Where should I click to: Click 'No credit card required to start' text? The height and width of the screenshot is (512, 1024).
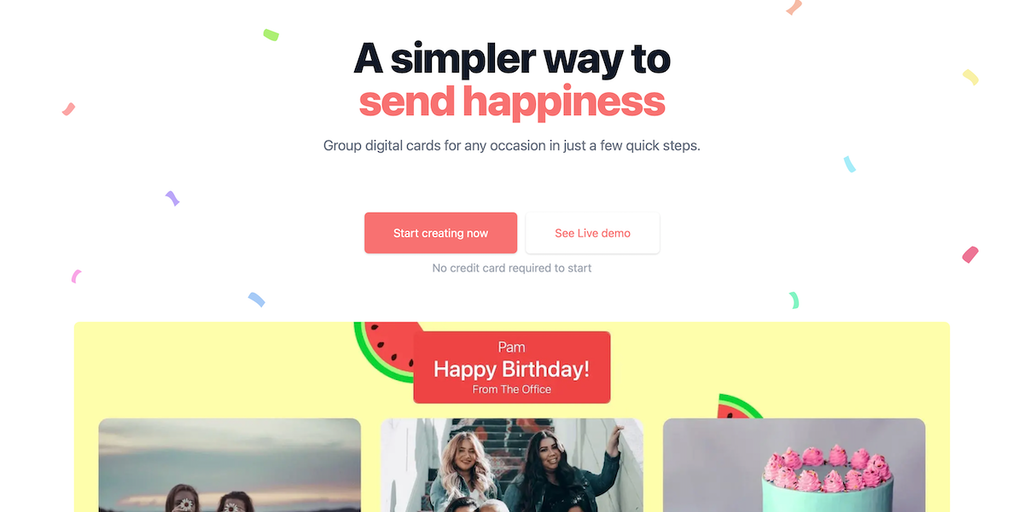[x=512, y=268]
